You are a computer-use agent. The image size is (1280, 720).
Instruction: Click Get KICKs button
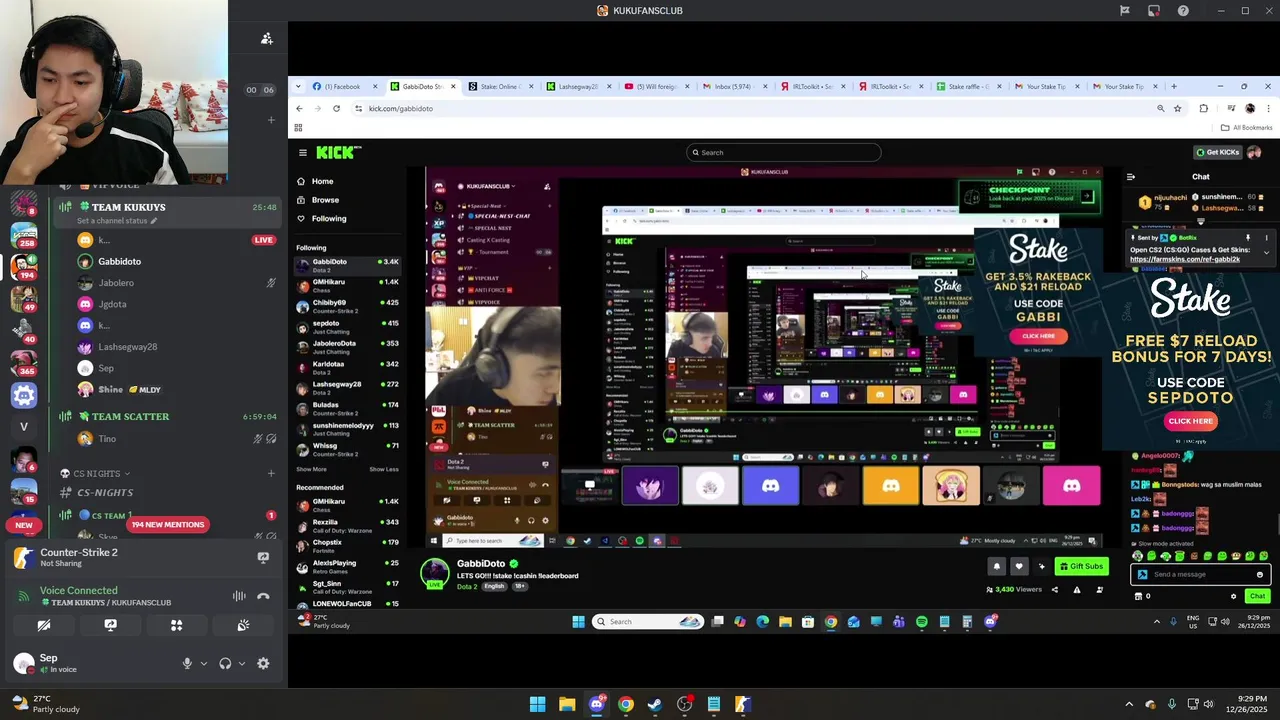point(1218,152)
